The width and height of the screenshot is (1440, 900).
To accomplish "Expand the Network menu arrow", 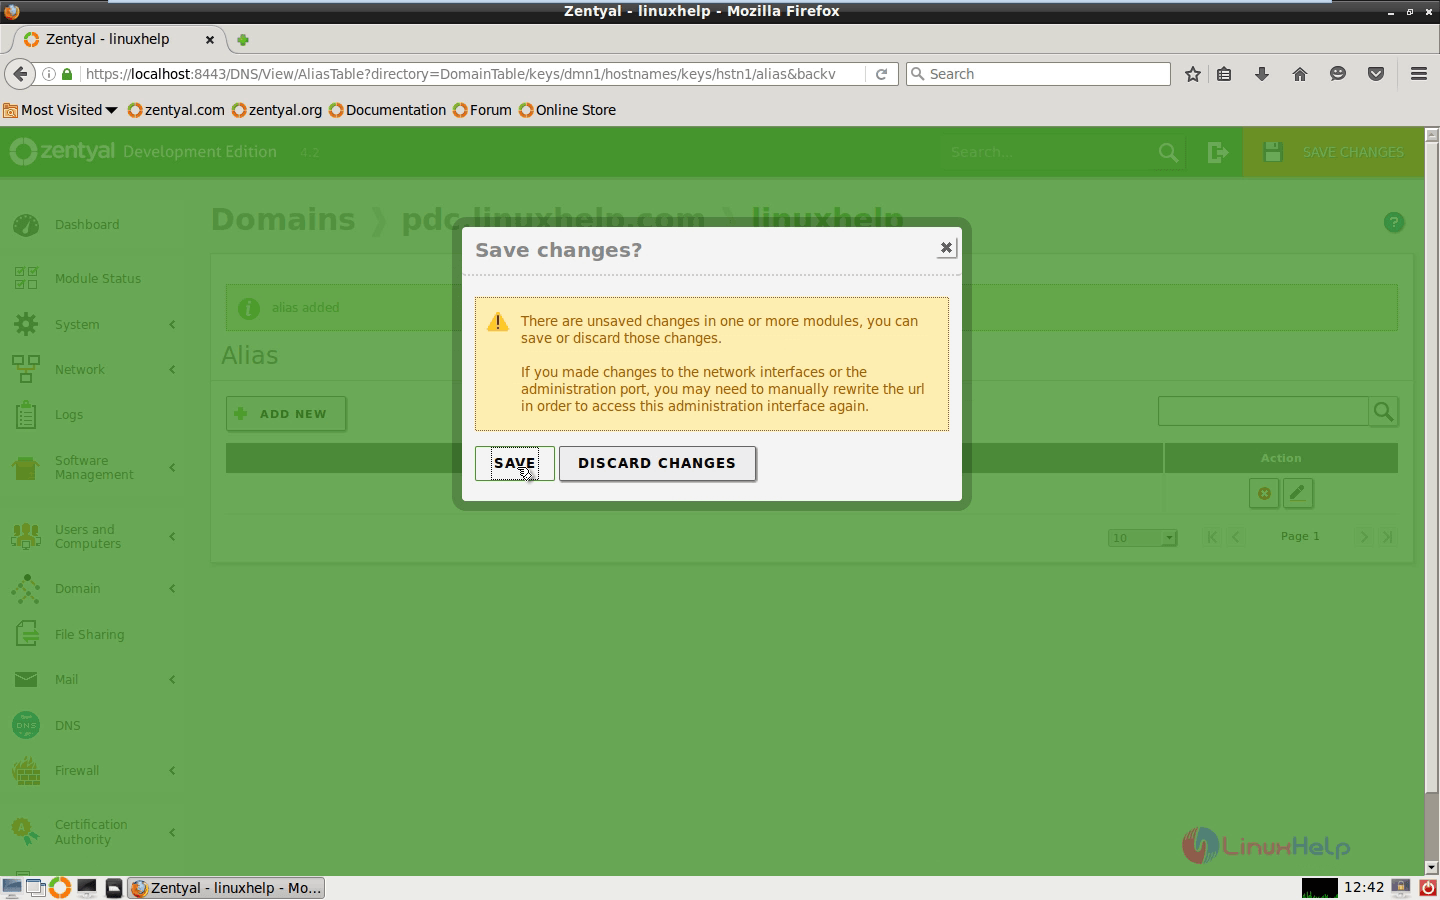I will [x=172, y=369].
